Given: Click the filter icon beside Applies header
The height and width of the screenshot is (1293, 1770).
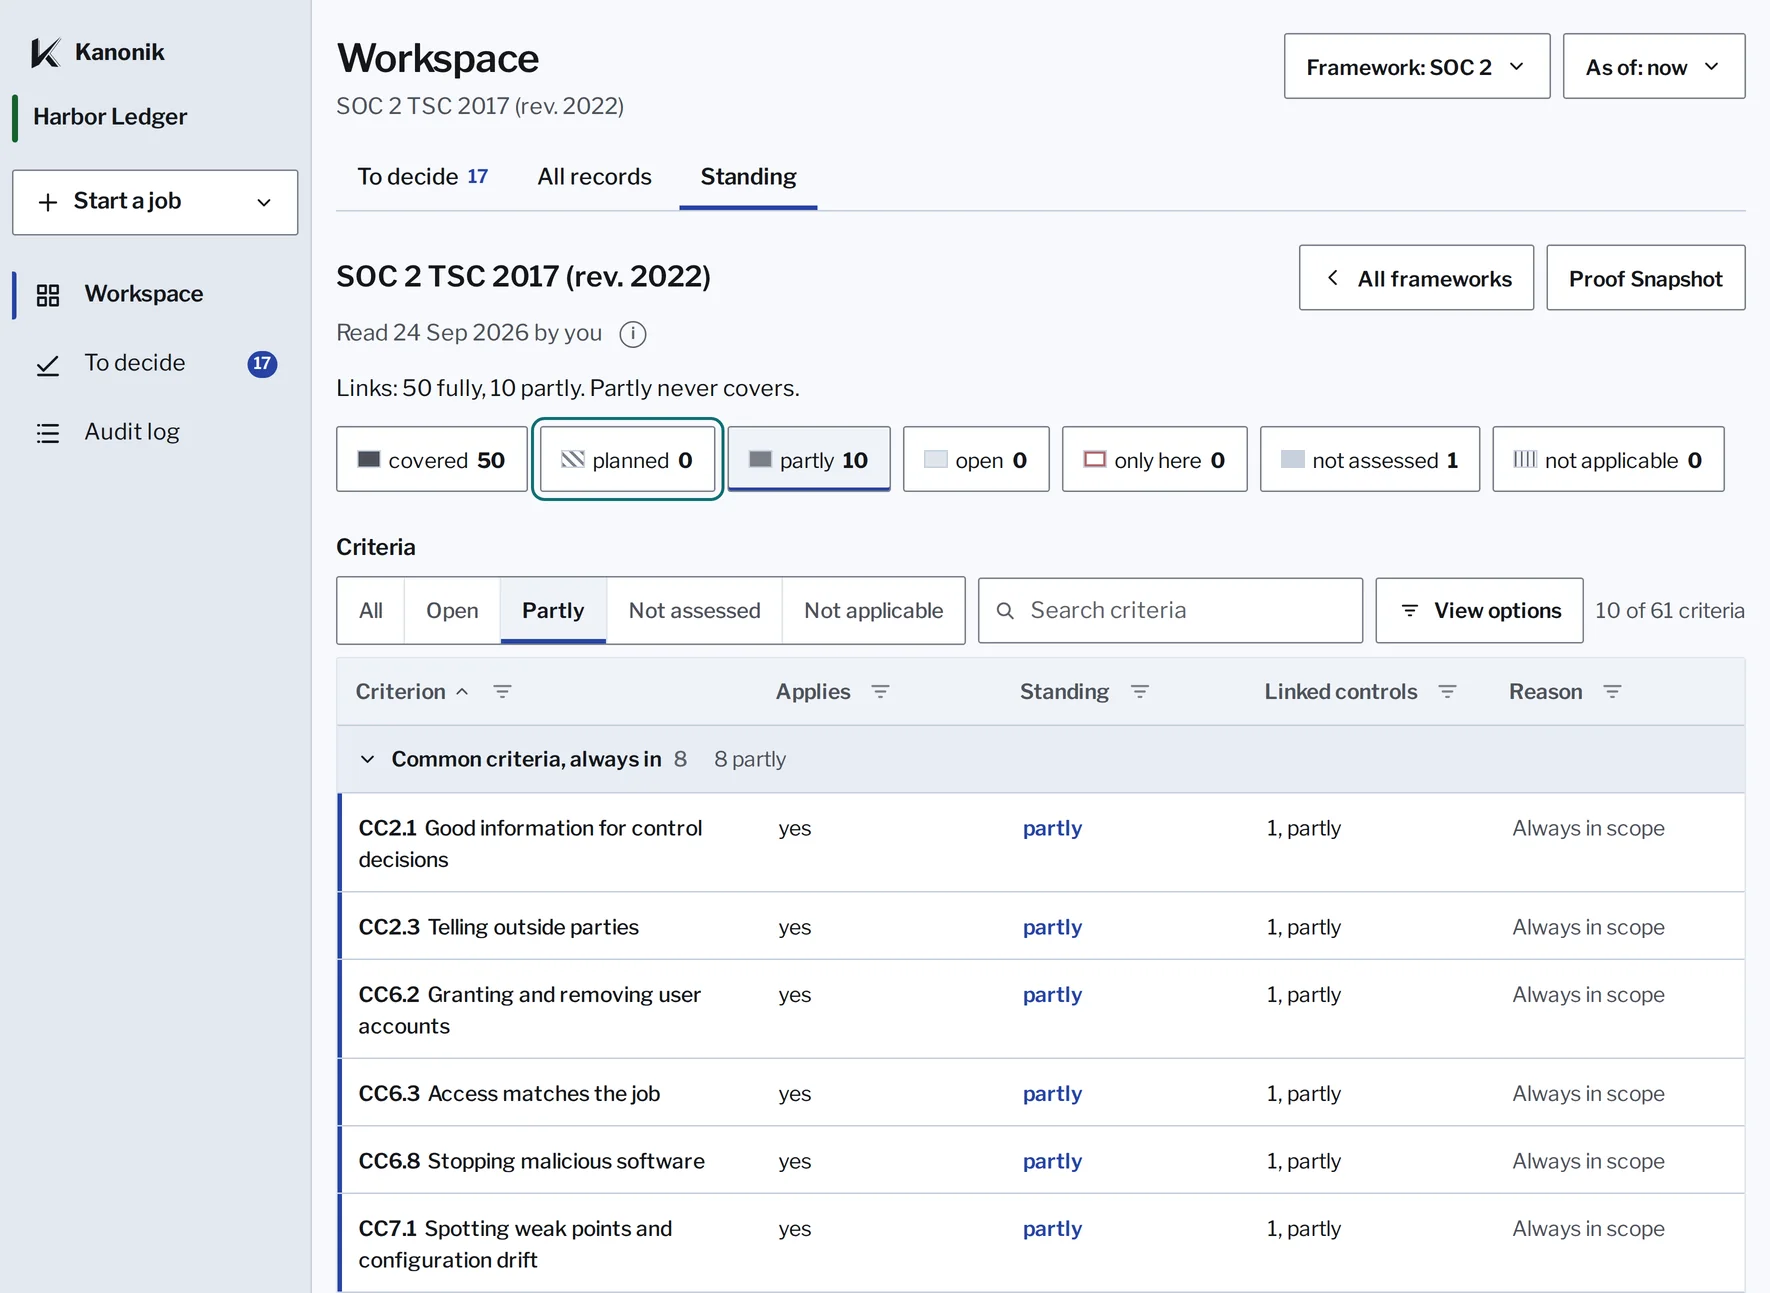Looking at the screenshot, I should coord(880,692).
